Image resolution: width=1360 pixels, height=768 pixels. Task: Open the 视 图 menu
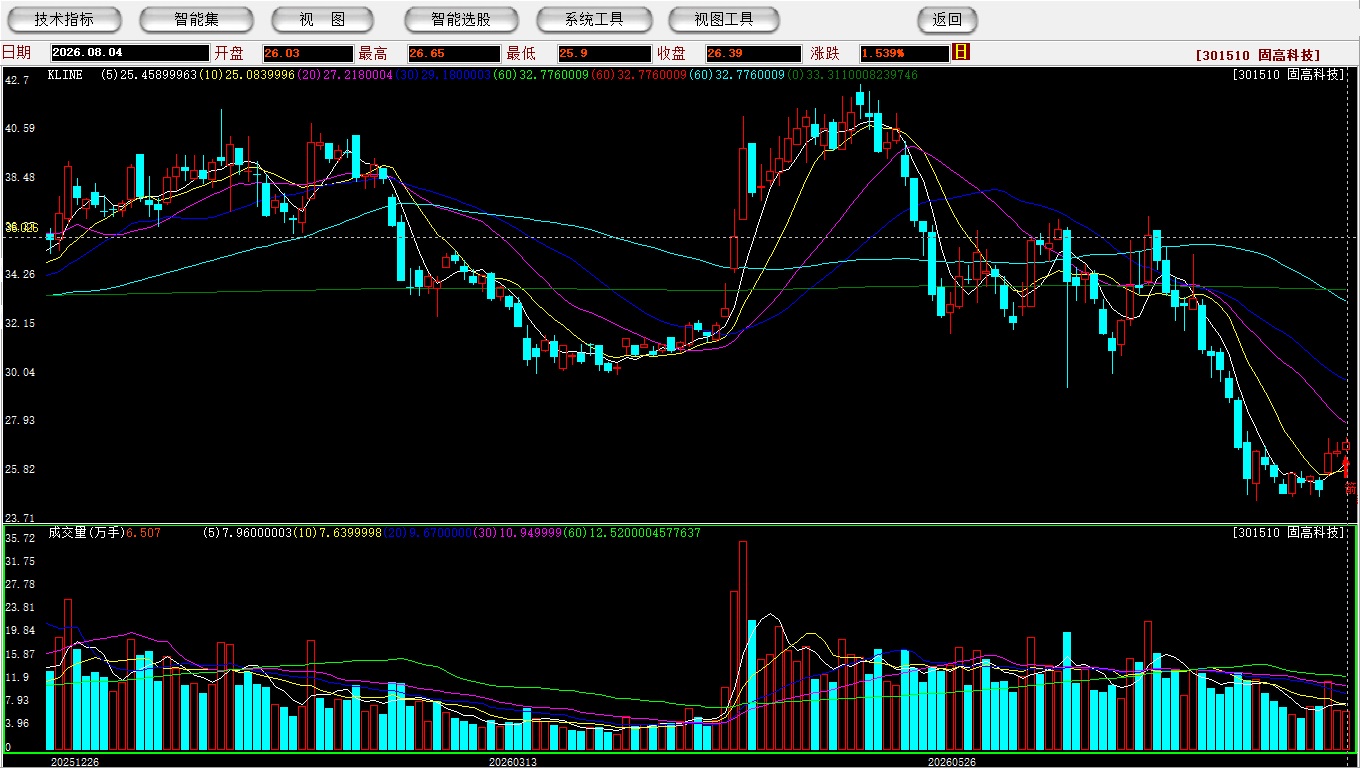(322, 19)
